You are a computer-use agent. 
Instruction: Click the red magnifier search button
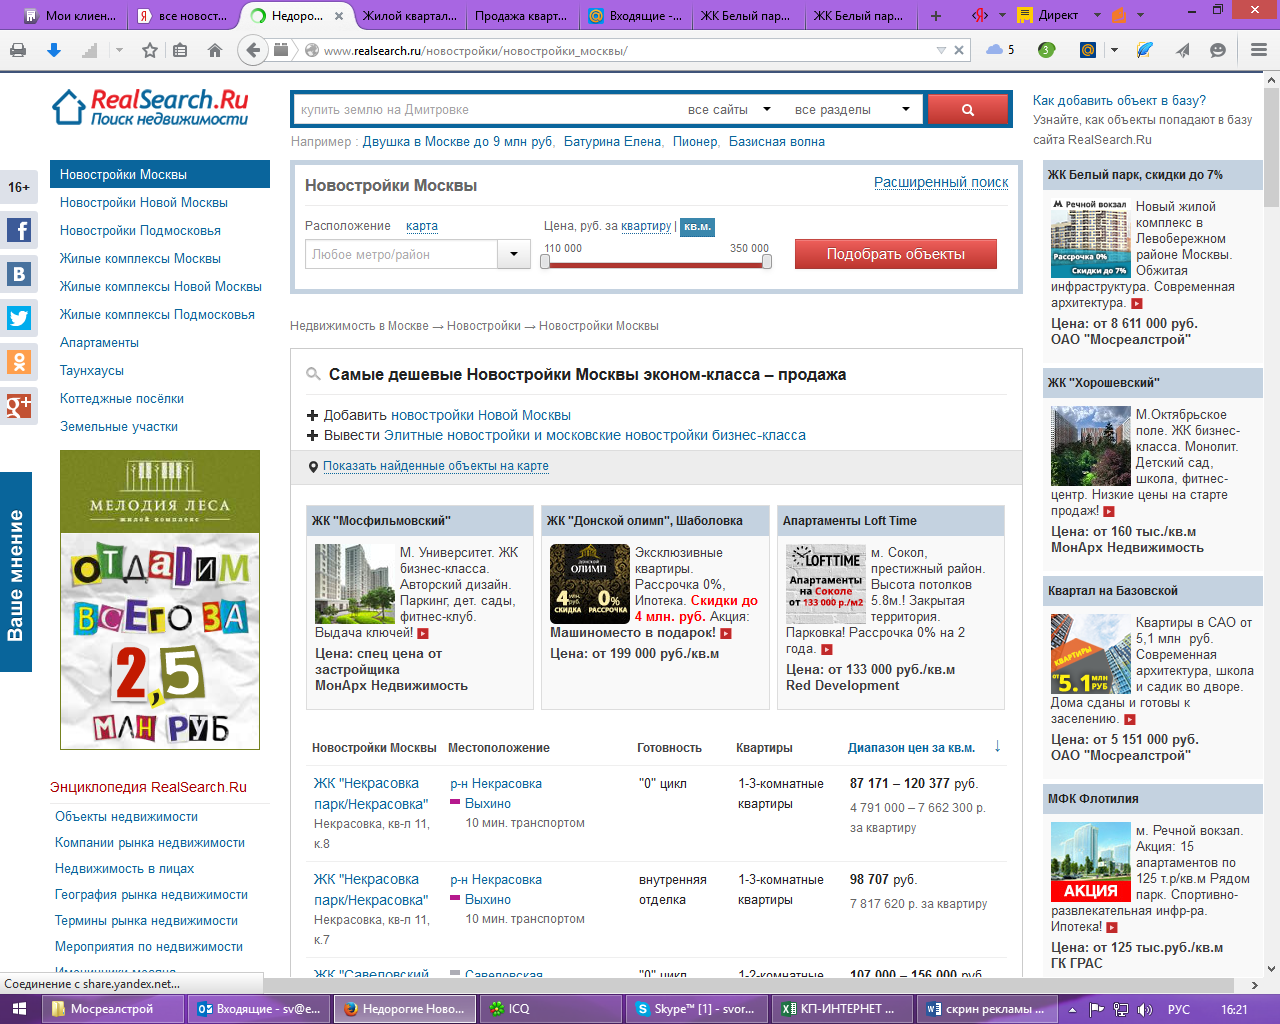coord(967,110)
